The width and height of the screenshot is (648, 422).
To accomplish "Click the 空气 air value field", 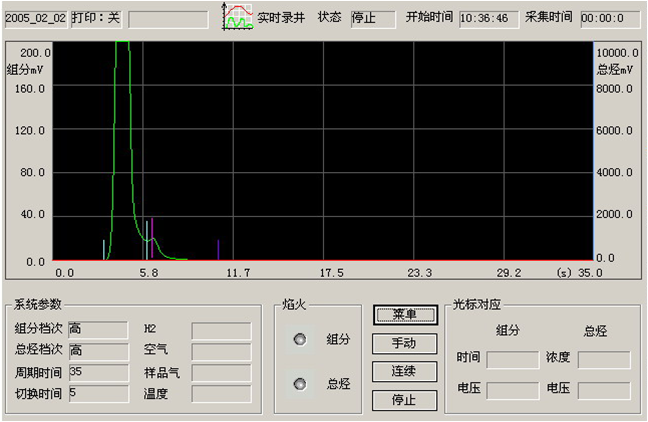I will pyautogui.click(x=222, y=352).
